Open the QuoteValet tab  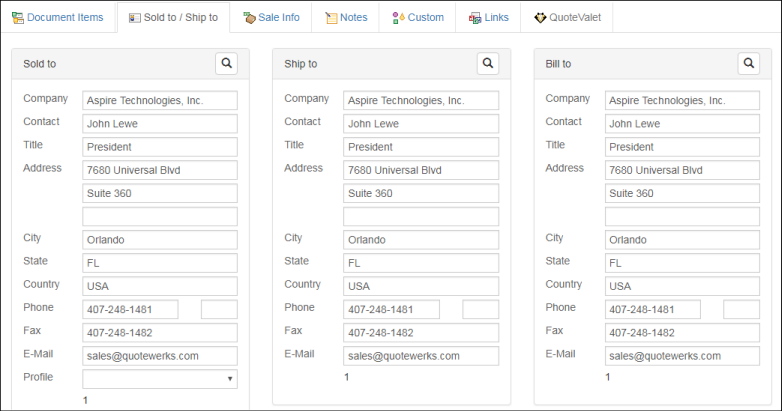(567, 17)
